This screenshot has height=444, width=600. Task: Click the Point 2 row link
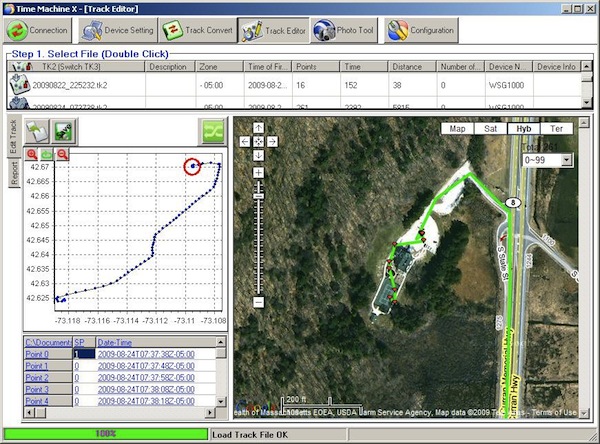[x=37, y=378]
